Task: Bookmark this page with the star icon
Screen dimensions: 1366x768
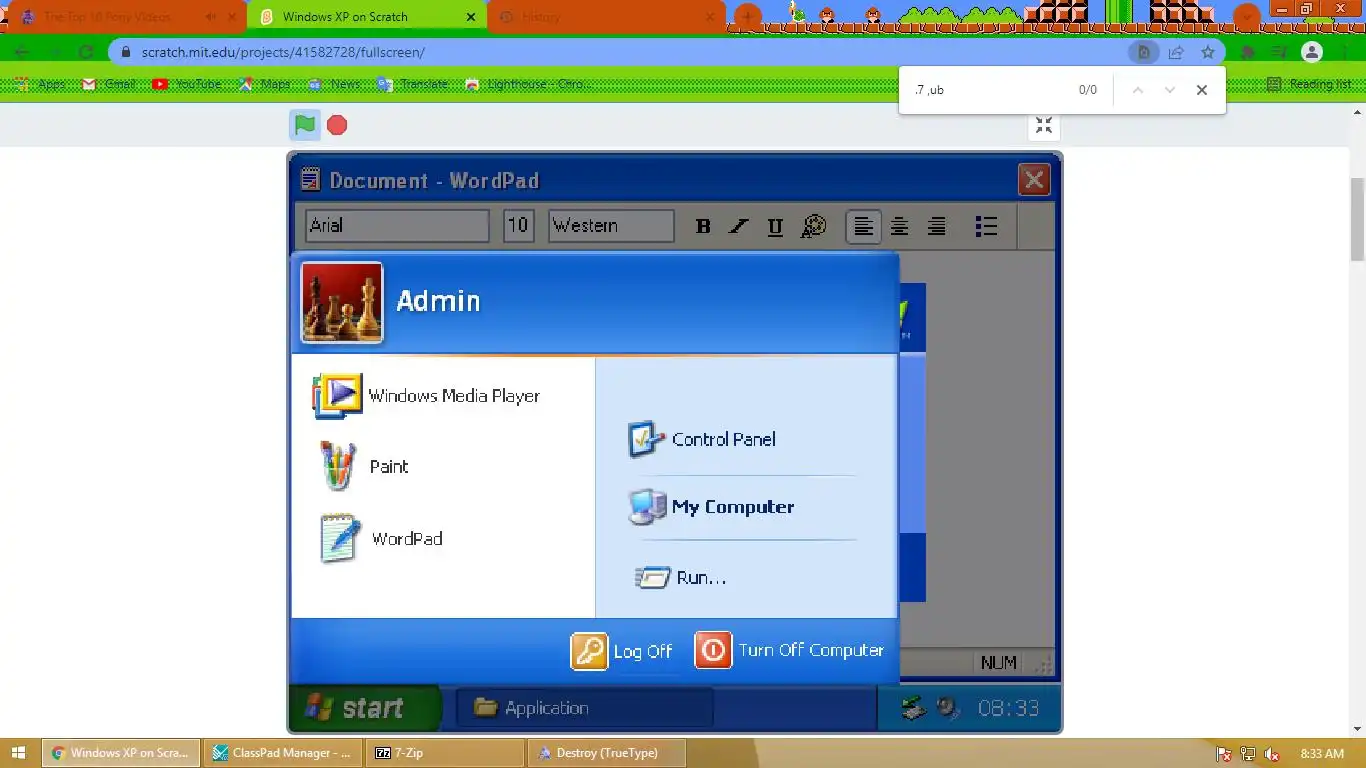Action: coord(1208,52)
